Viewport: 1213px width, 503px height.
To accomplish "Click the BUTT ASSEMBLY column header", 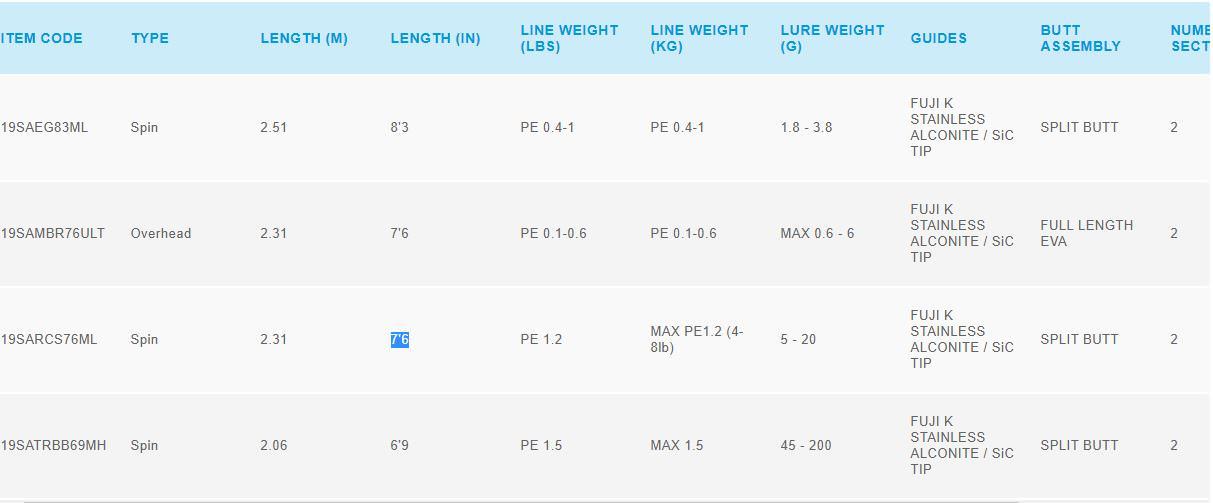I will [1080, 38].
